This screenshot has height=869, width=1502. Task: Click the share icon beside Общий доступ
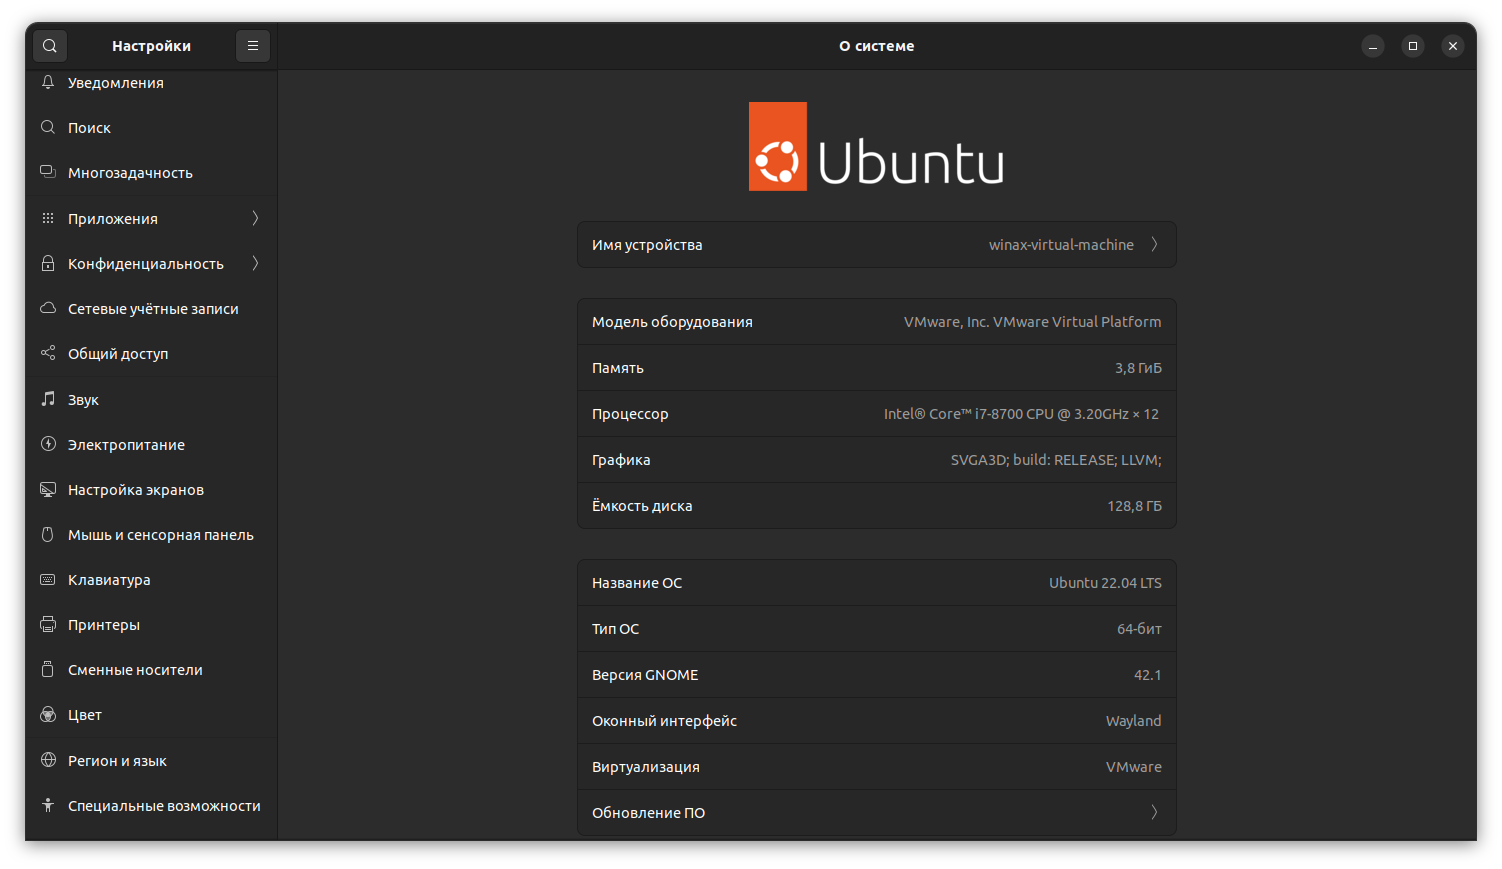(48, 353)
